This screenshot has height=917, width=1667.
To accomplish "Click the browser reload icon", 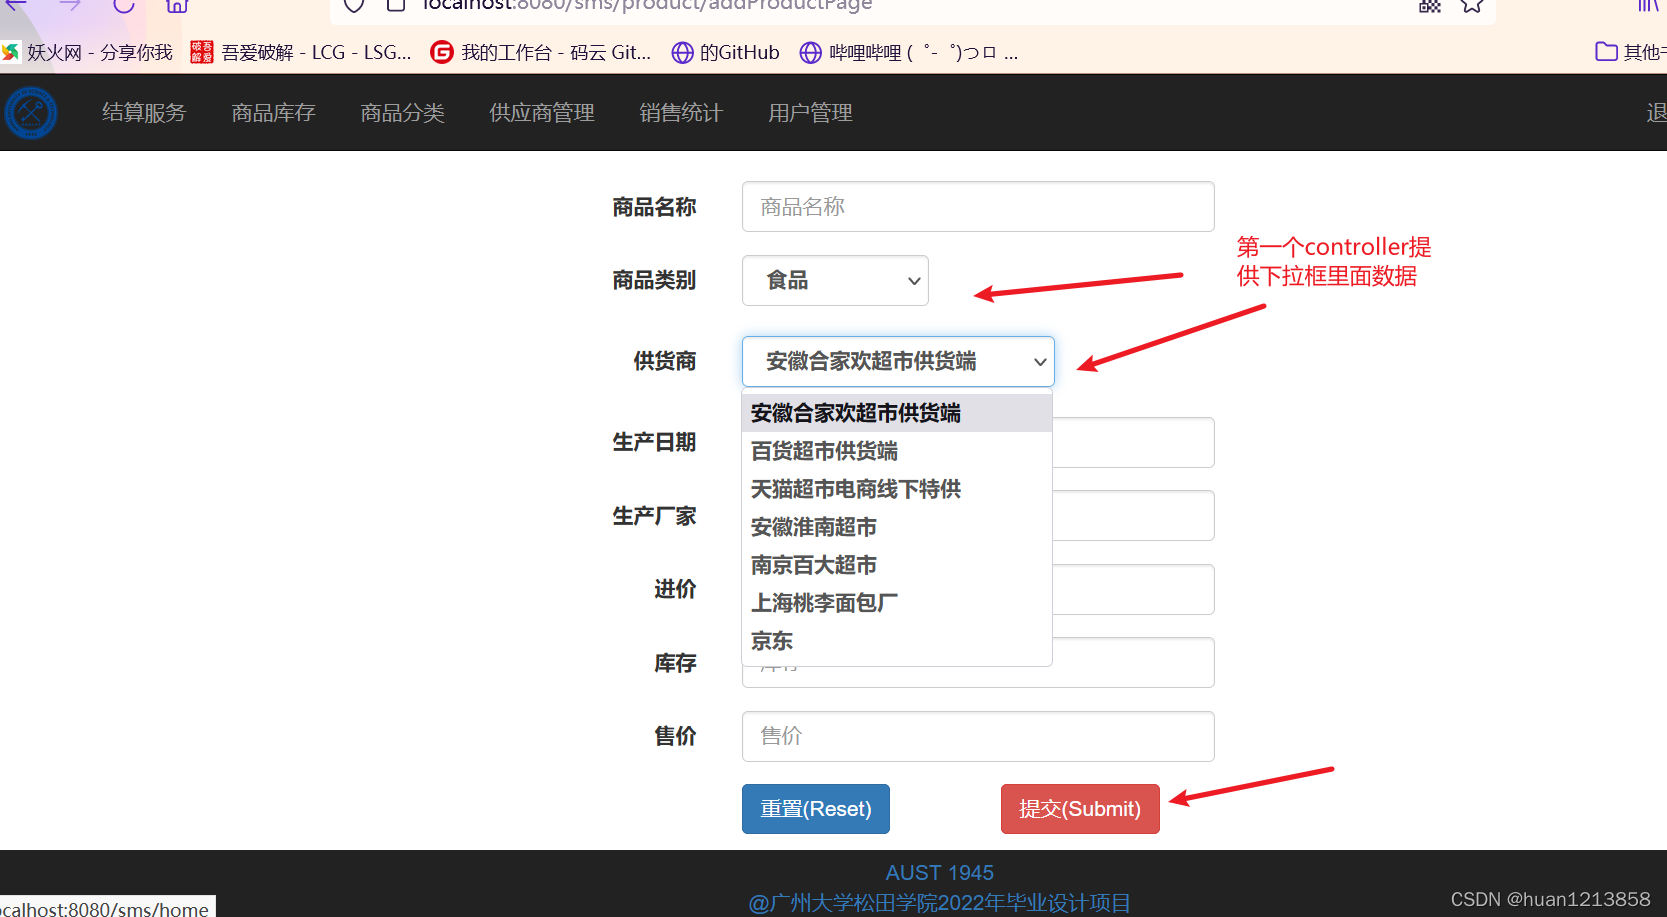I will 124,5.
